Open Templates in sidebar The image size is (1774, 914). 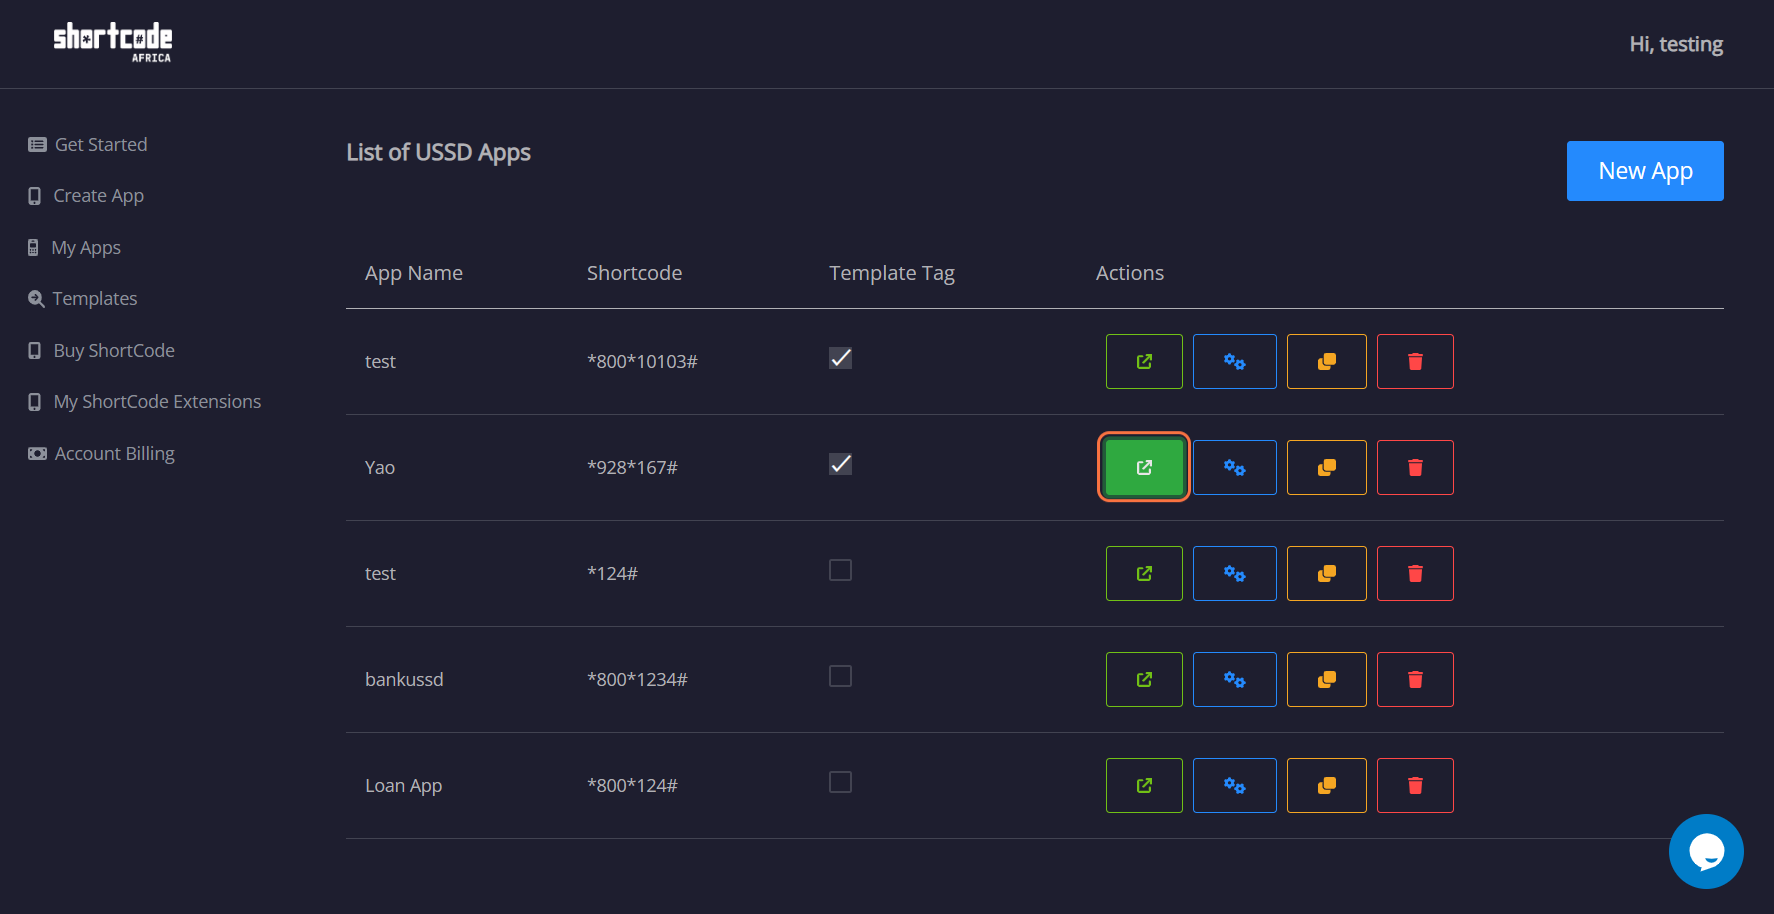pyautogui.click(x=83, y=299)
